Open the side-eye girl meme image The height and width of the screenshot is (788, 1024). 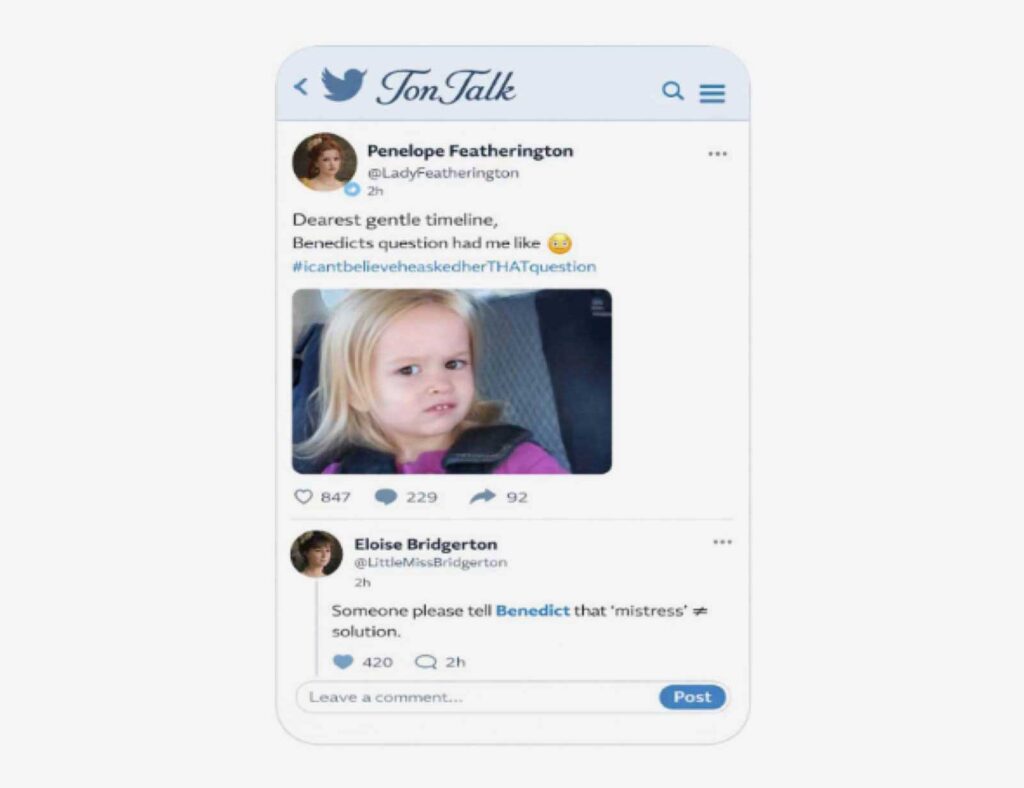tap(452, 381)
